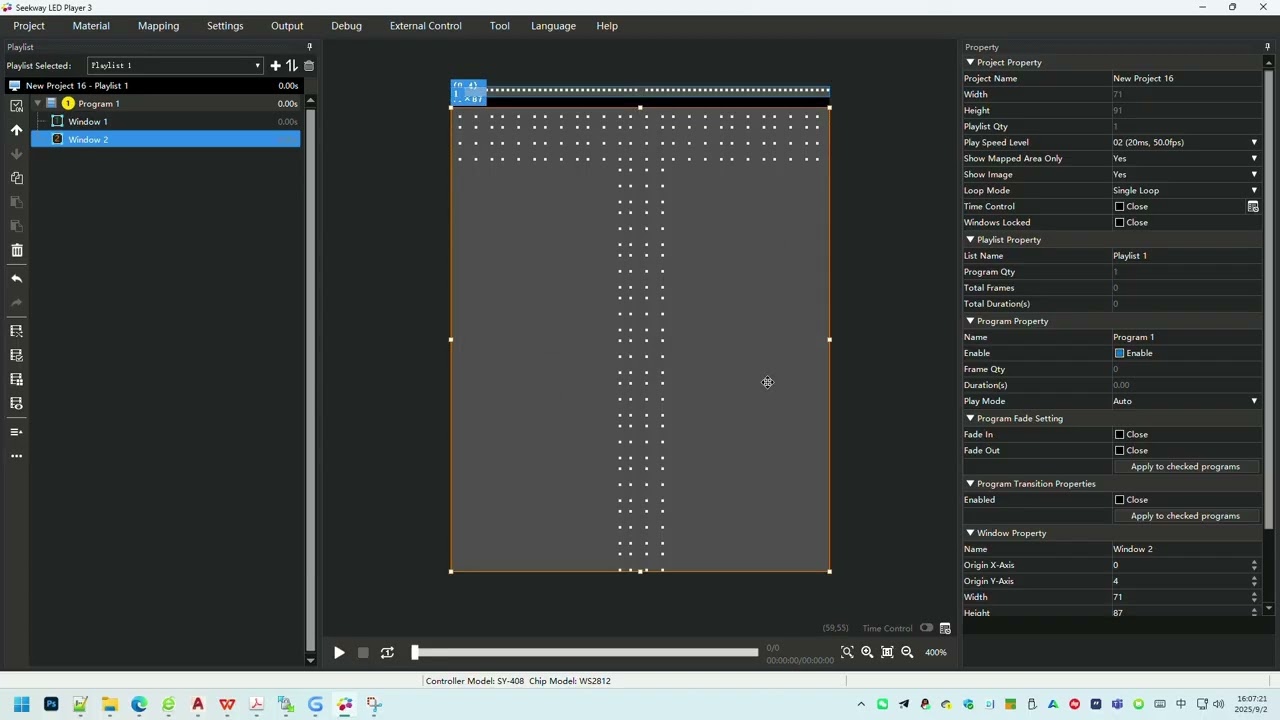Start playback with Play button
The image size is (1280, 720).
(x=339, y=653)
